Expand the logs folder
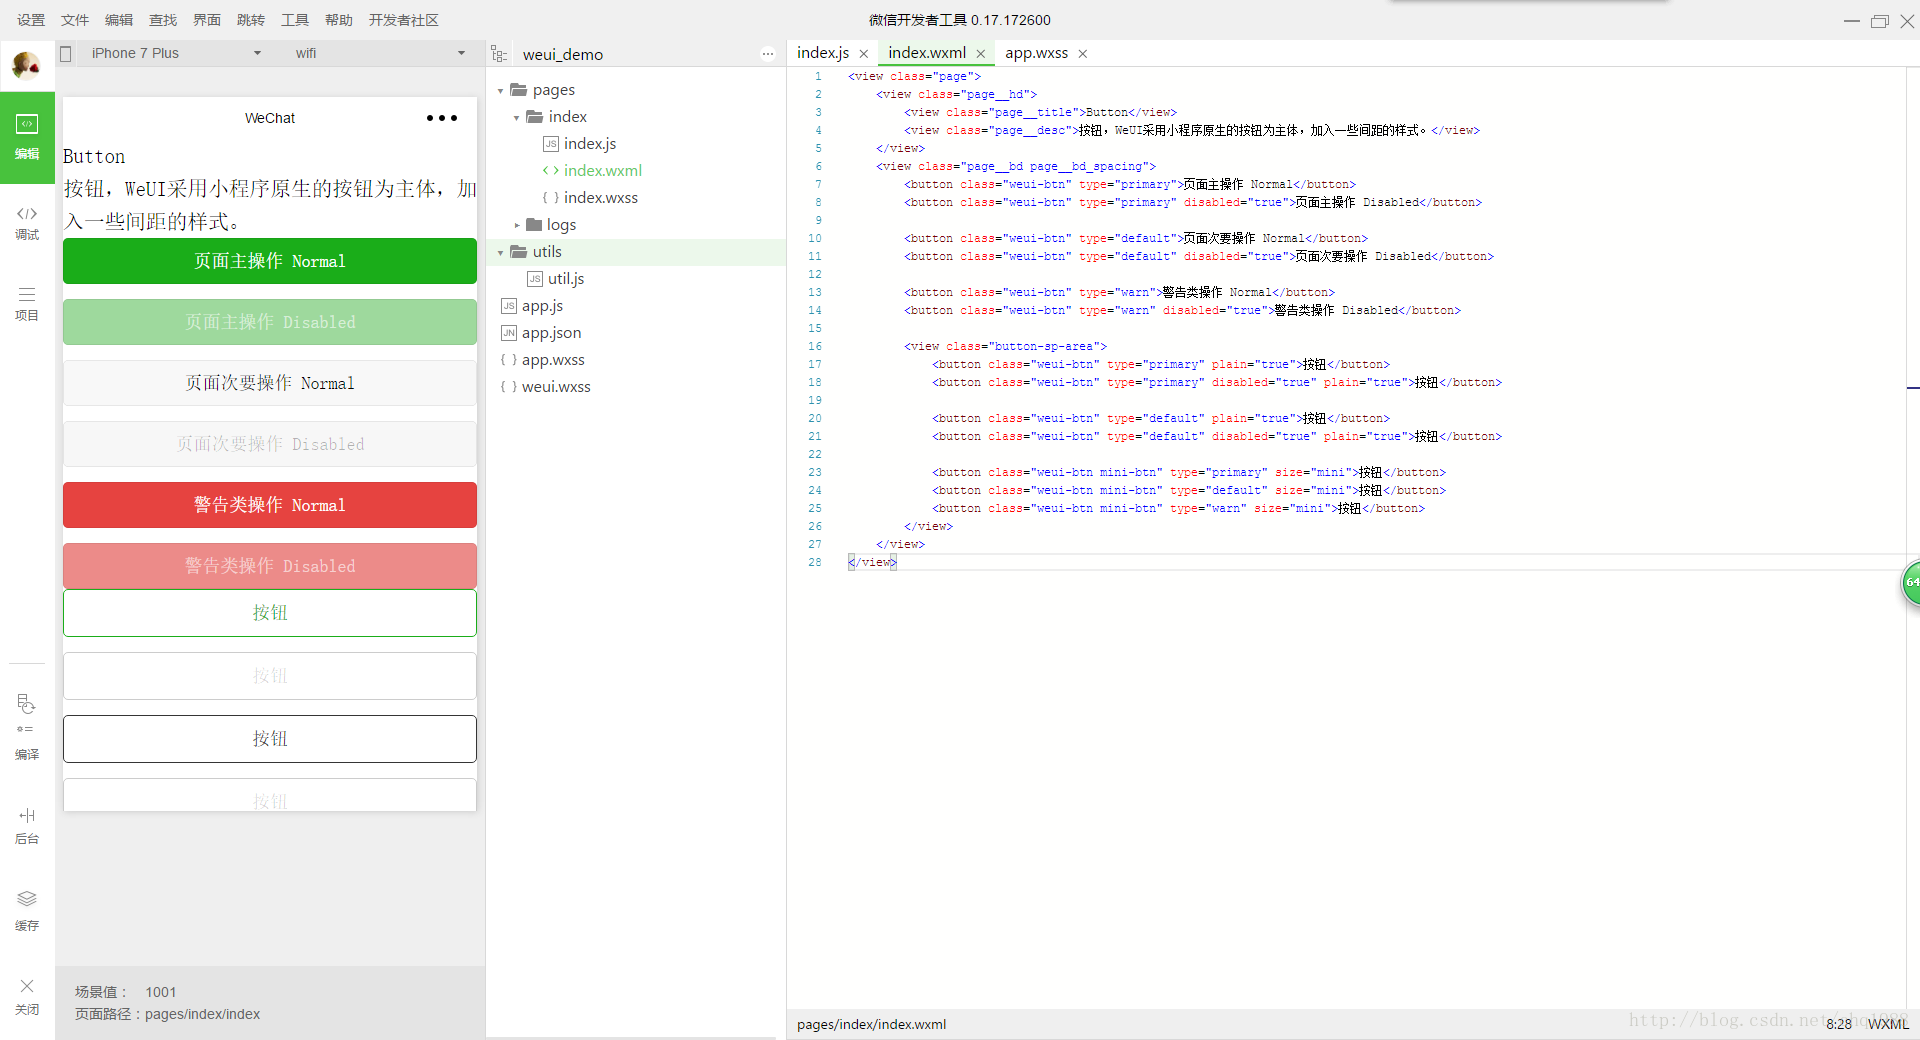 point(517,226)
